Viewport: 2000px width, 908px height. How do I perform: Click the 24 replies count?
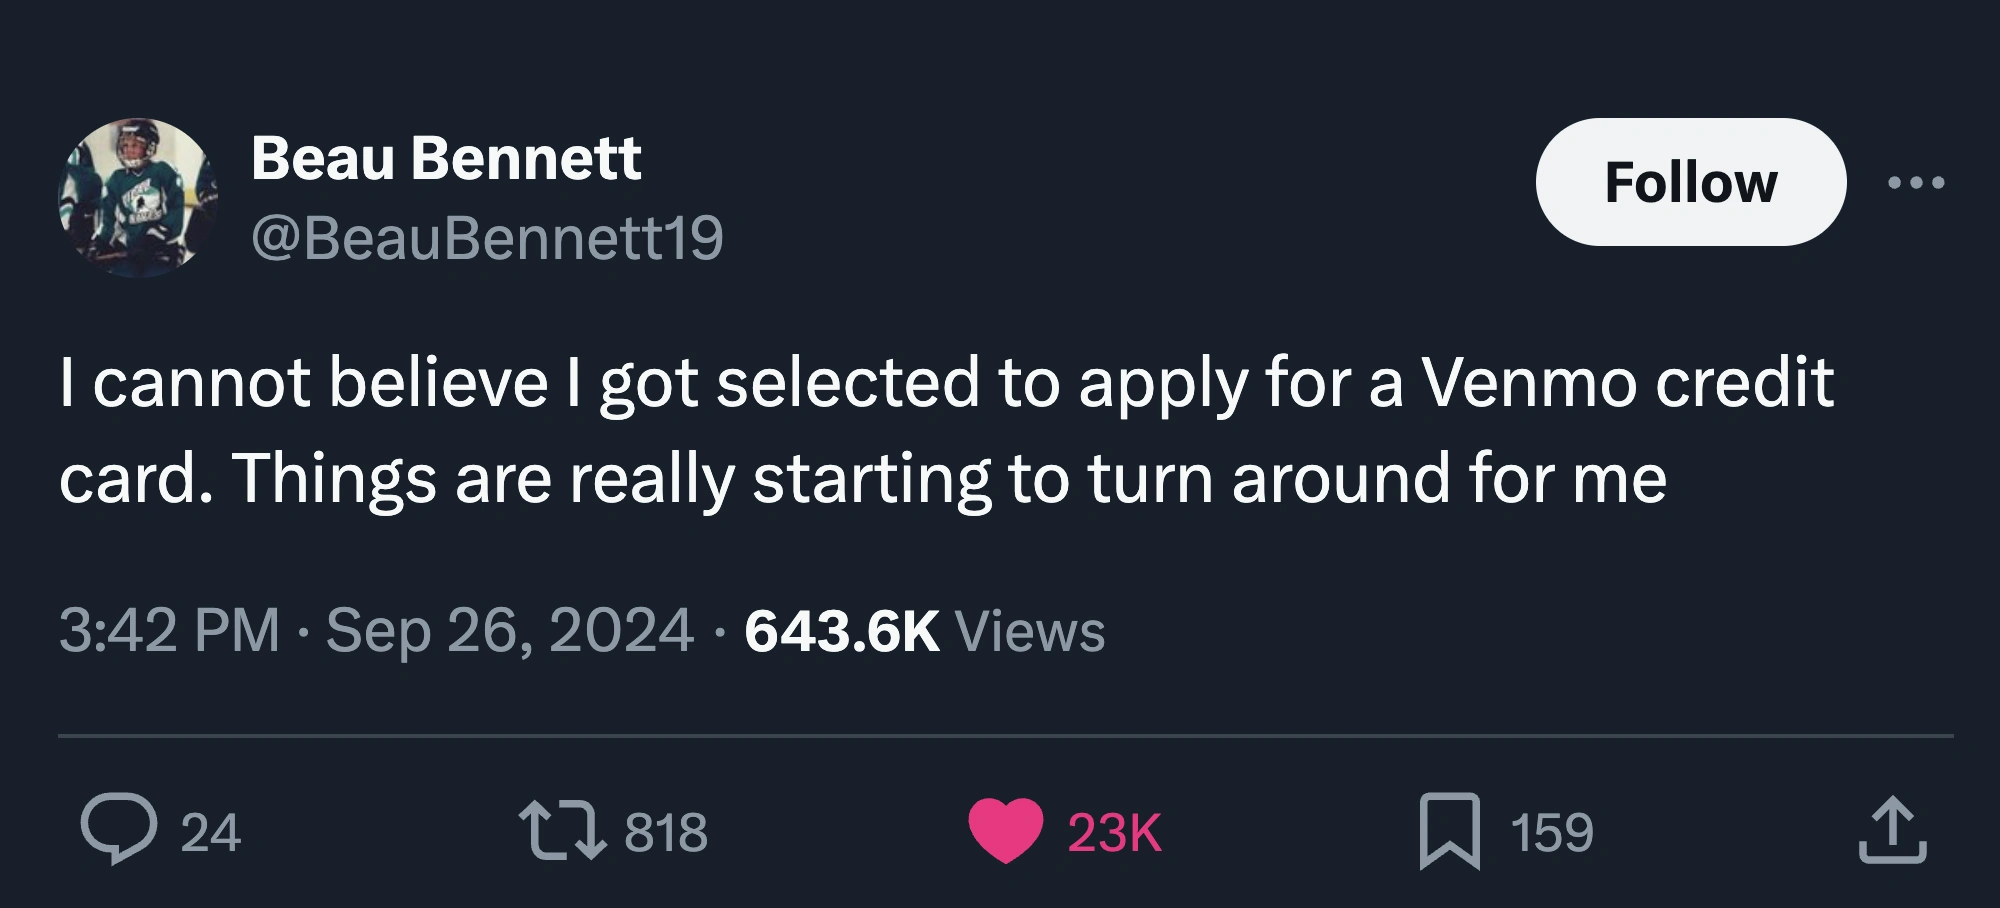pos(210,832)
